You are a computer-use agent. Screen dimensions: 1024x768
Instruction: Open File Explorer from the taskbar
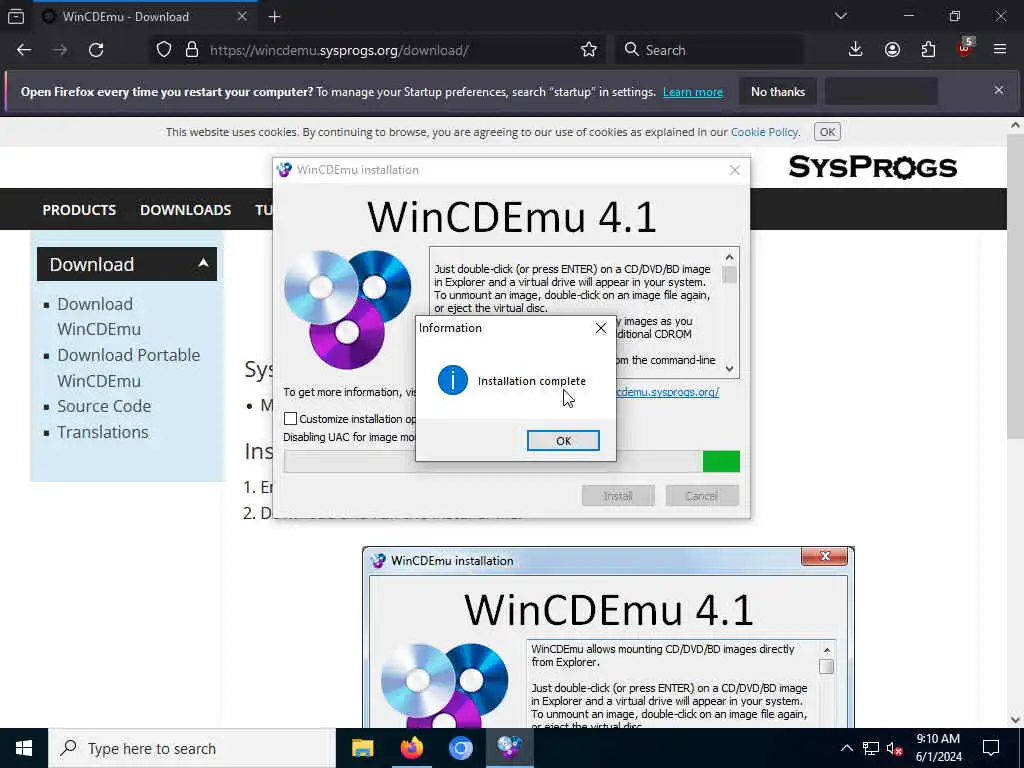[362, 748]
